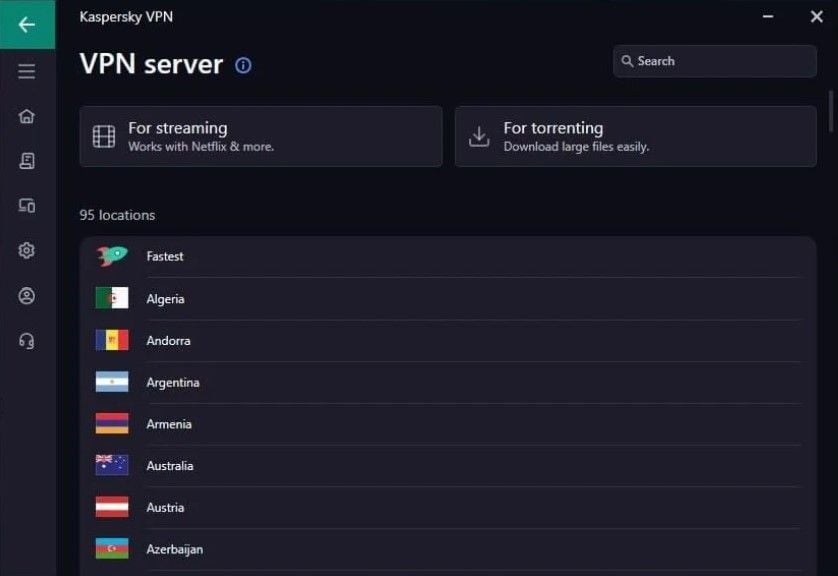
Task: Open support via the headset icon
Action: click(x=27, y=340)
